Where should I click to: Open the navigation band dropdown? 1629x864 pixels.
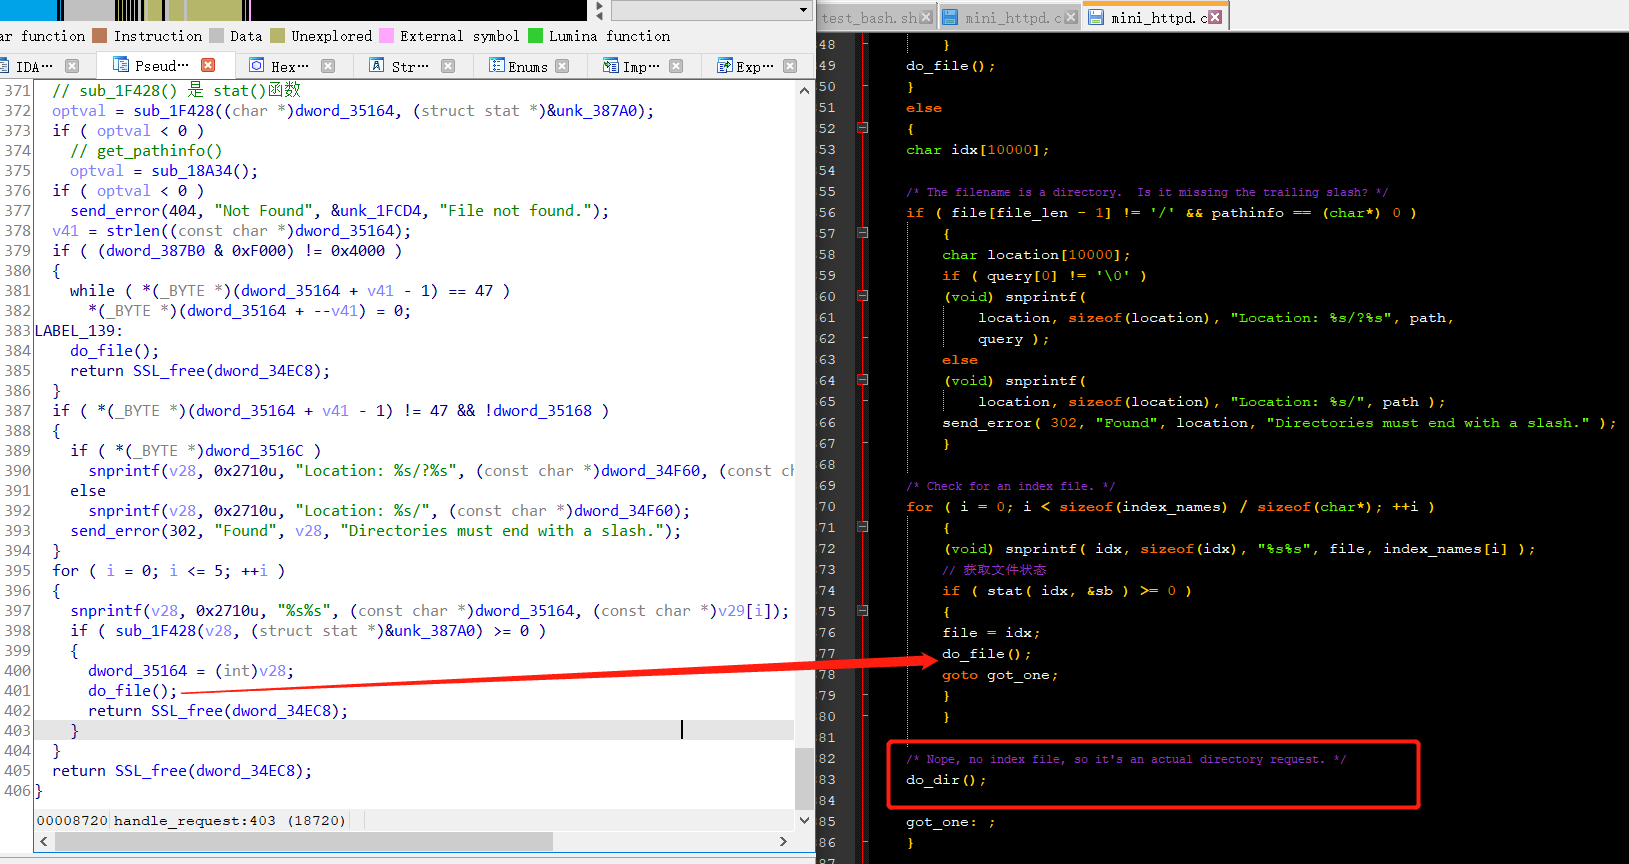(x=804, y=10)
